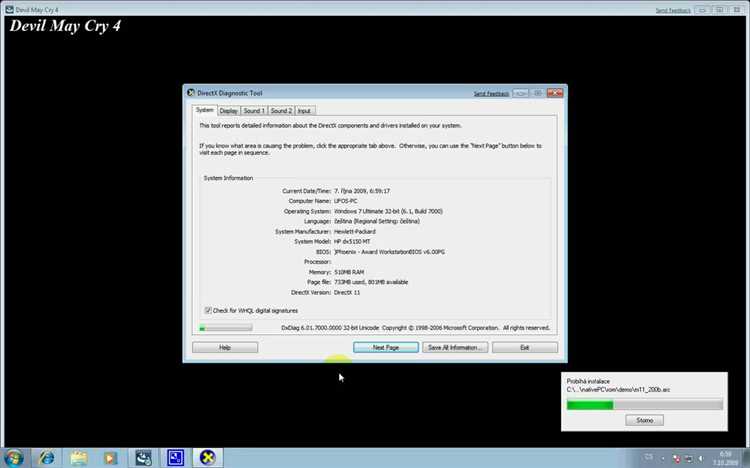
Task: Toggle Check for WHQL digital signatures
Action: pos(208,311)
